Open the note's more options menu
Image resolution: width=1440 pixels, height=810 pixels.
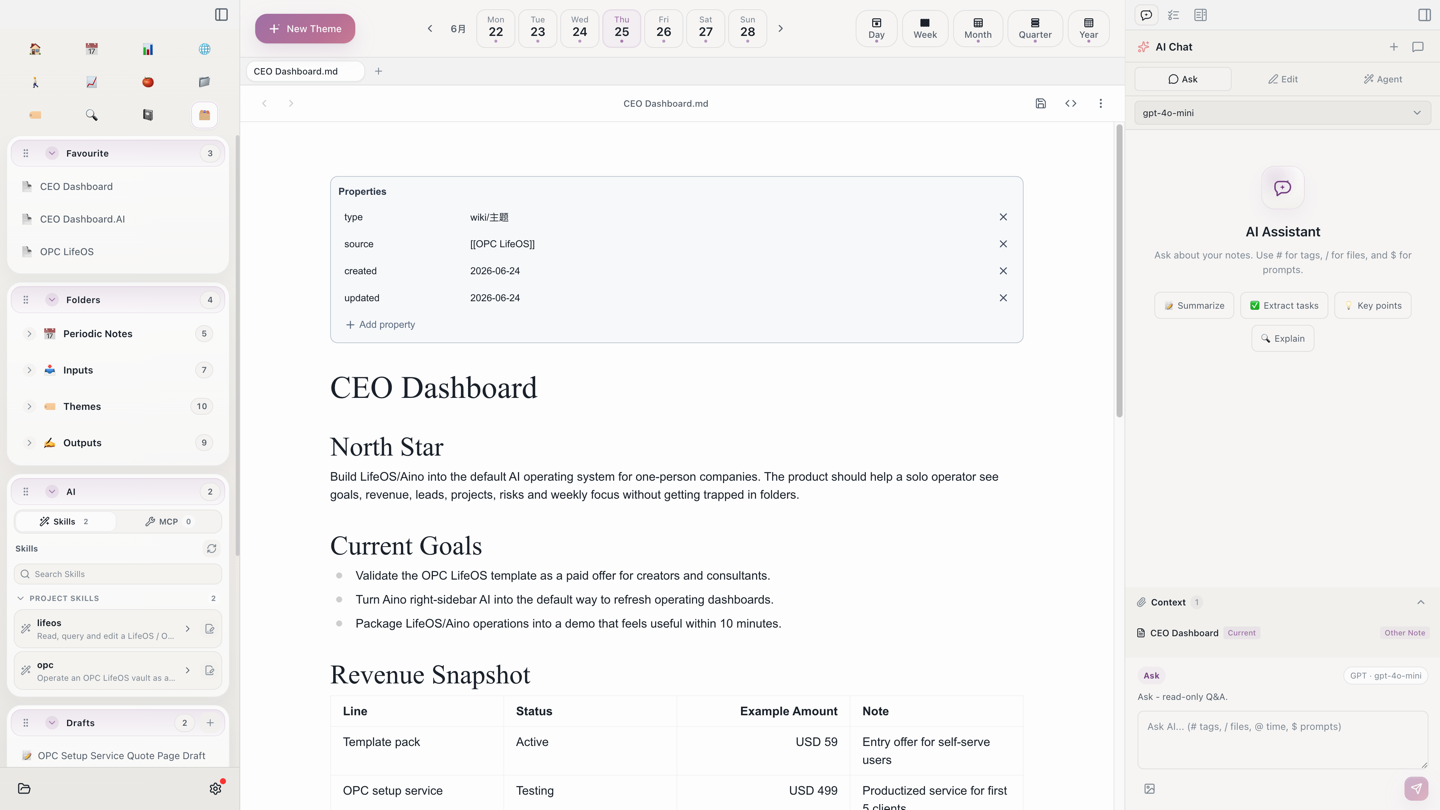[x=1100, y=103]
